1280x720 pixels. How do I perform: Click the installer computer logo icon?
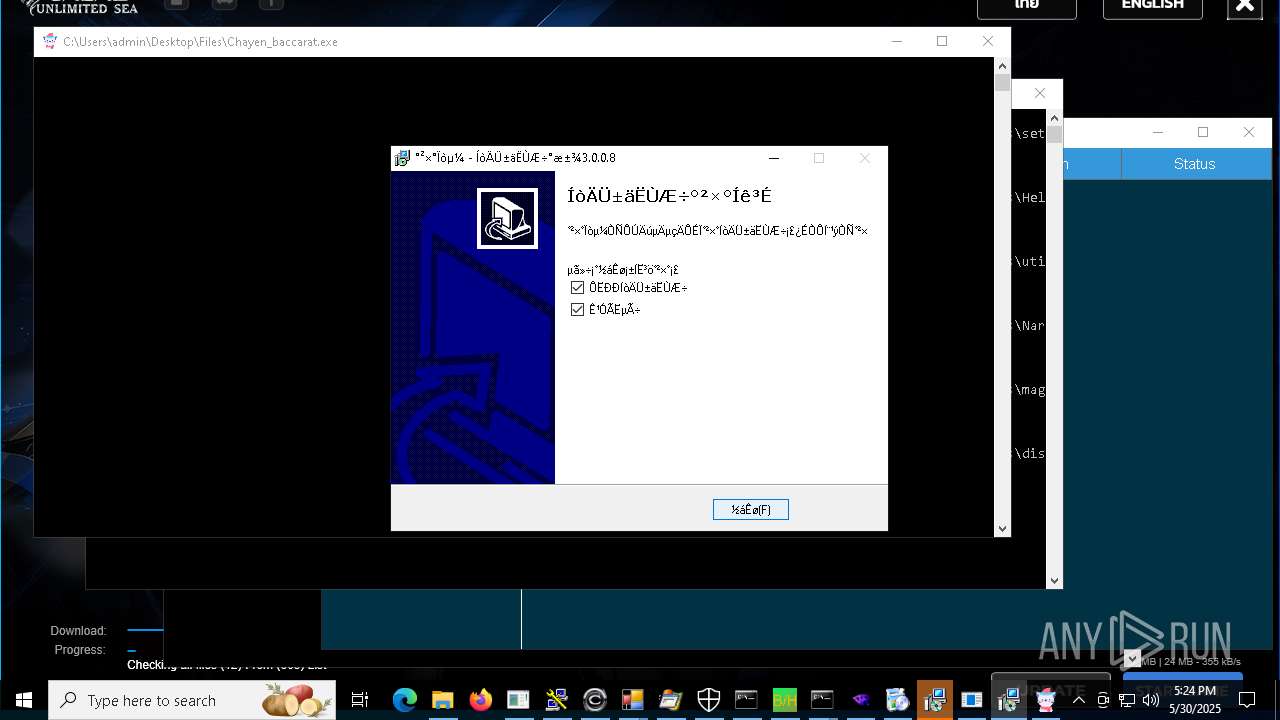tap(507, 218)
